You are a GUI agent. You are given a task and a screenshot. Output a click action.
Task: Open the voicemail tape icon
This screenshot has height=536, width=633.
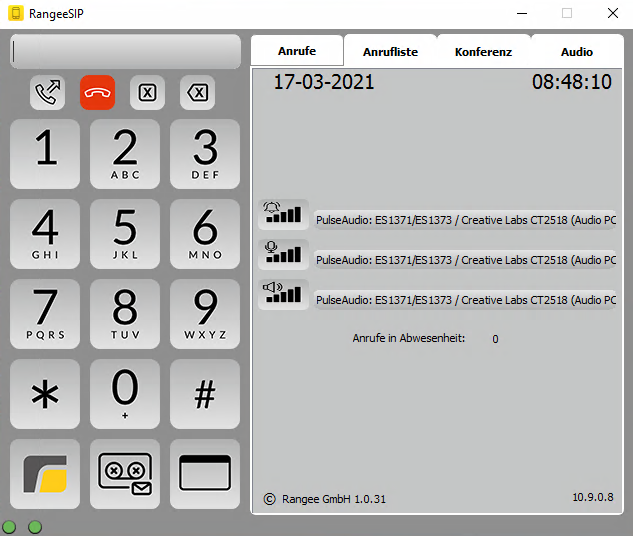[125, 473]
